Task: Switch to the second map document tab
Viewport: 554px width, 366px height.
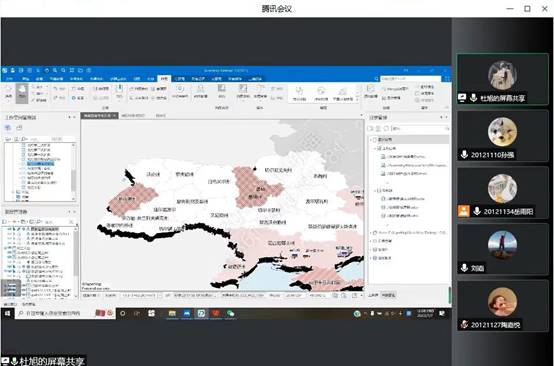Action: pos(133,116)
